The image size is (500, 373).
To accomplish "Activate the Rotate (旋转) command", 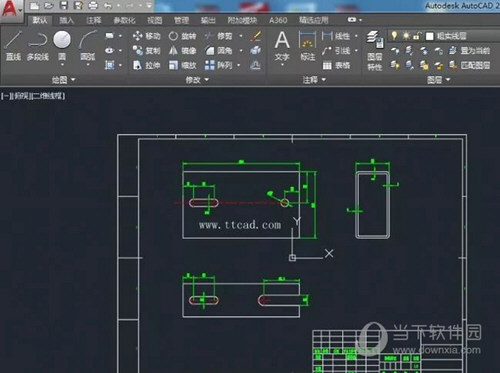I will [x=182, y=36].
